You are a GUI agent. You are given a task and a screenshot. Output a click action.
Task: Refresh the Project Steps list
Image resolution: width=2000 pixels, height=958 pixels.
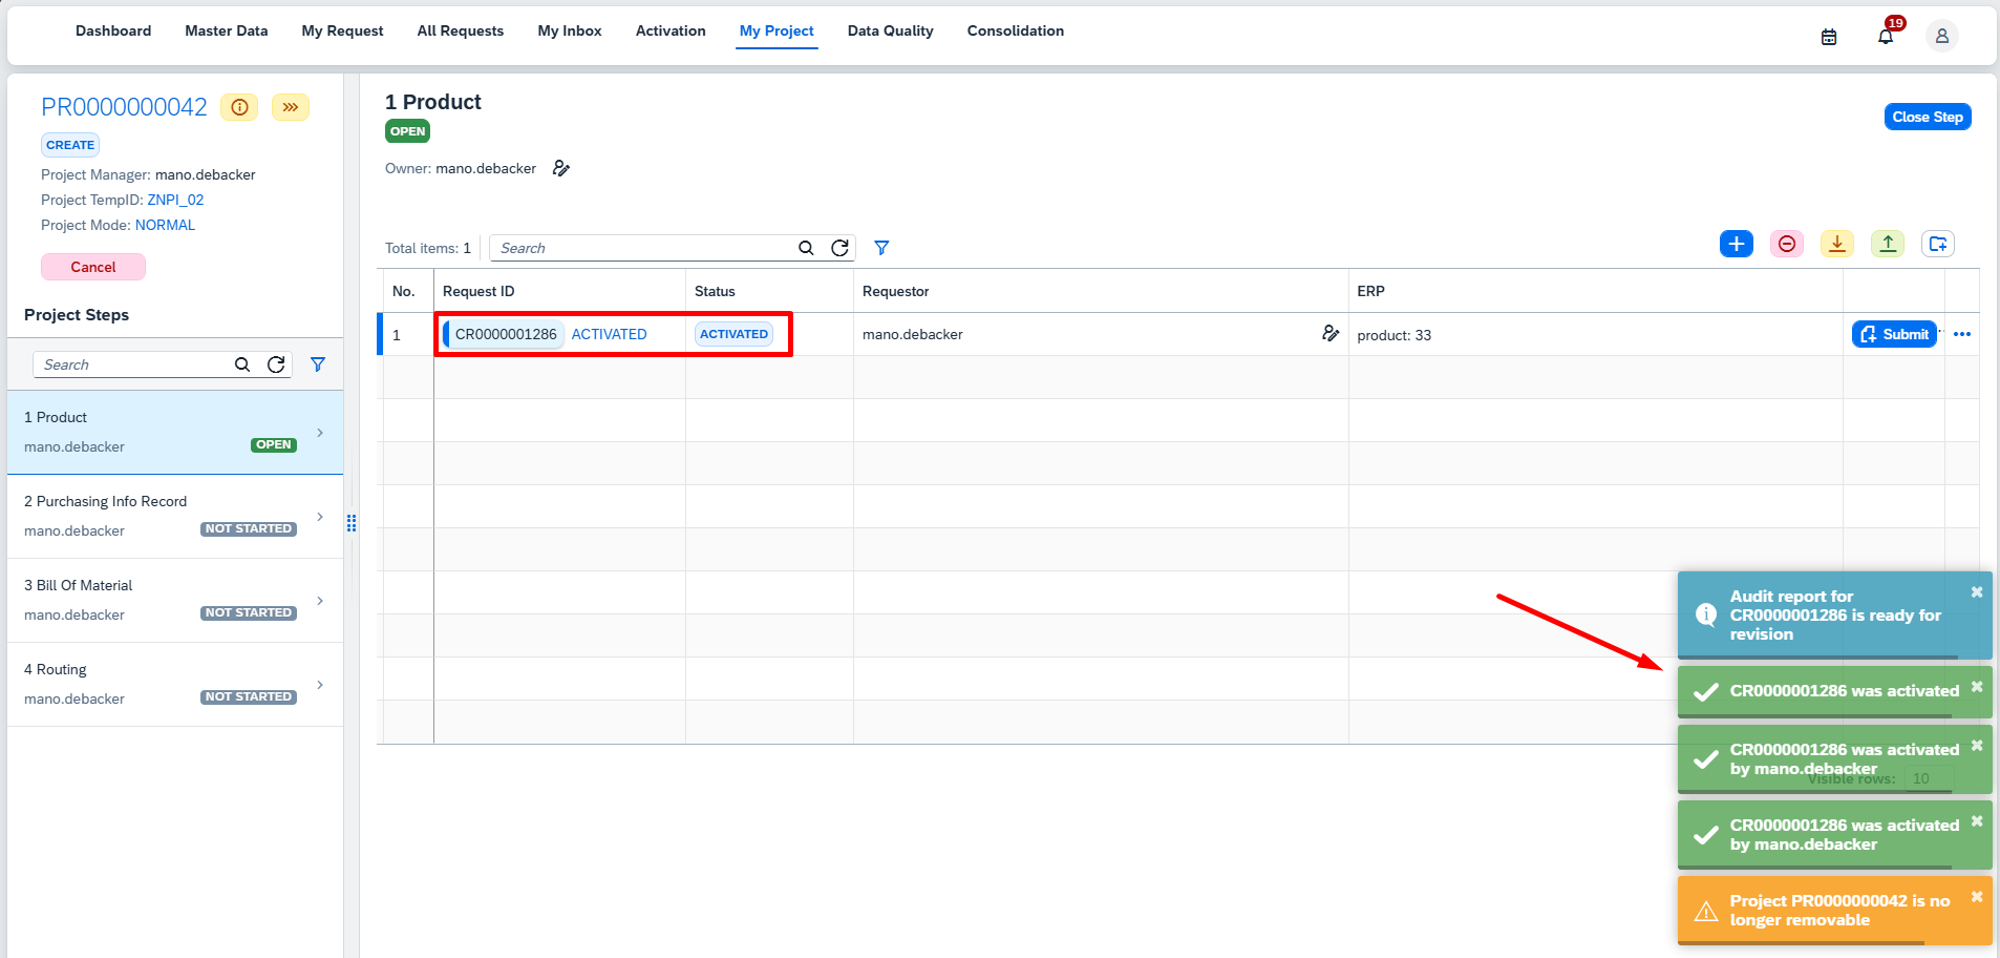[276, 365]
